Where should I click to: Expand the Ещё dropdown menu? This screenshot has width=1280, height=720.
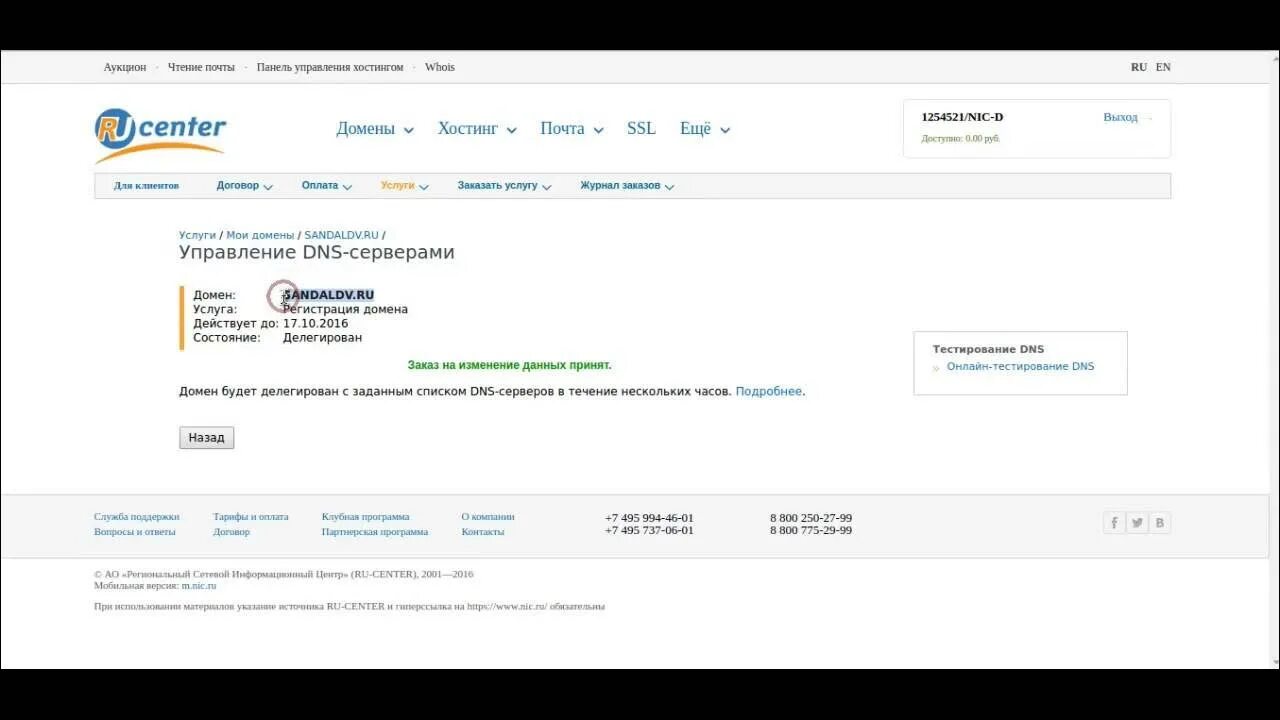point(704,129)
